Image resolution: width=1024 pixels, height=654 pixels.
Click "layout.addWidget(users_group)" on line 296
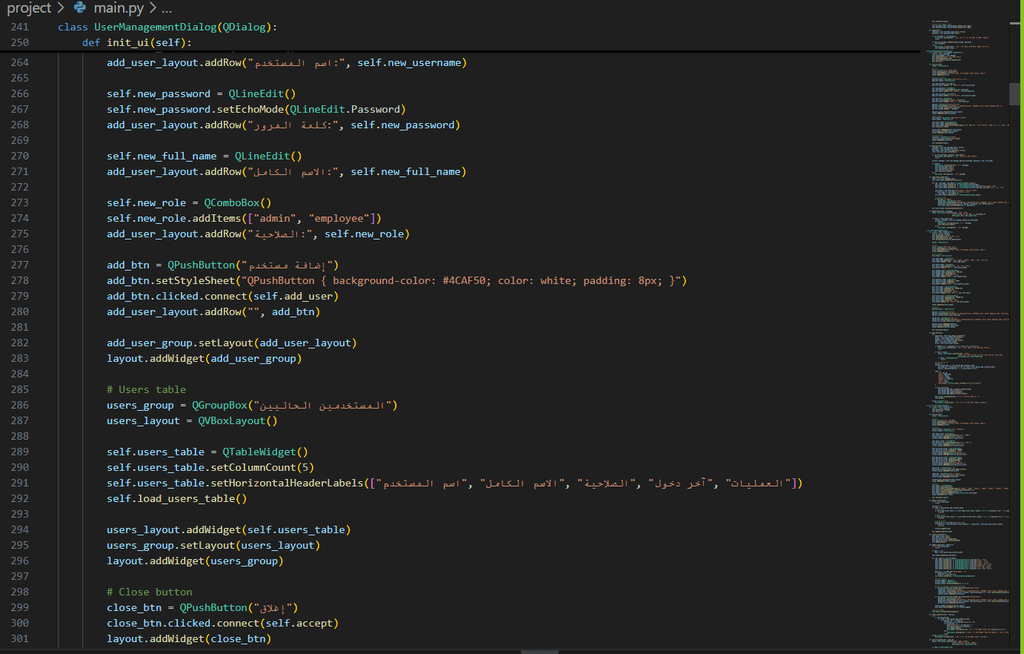pos(195,561)
